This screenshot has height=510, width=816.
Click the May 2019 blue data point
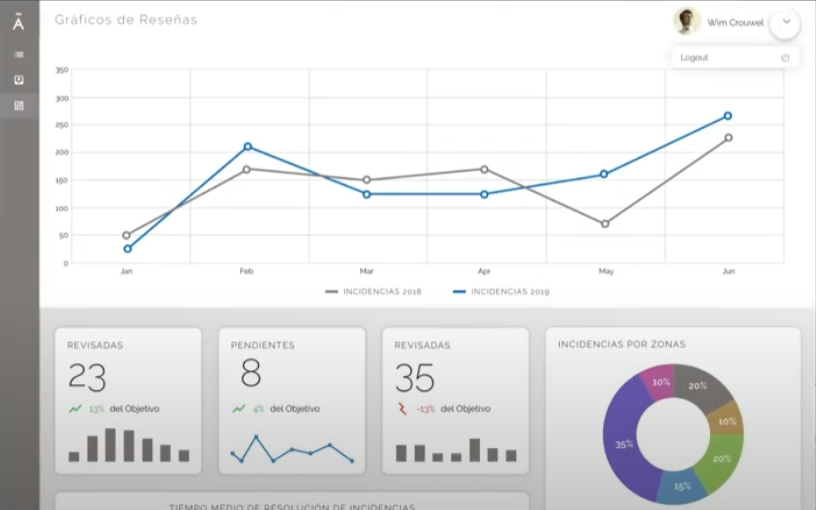604,174
